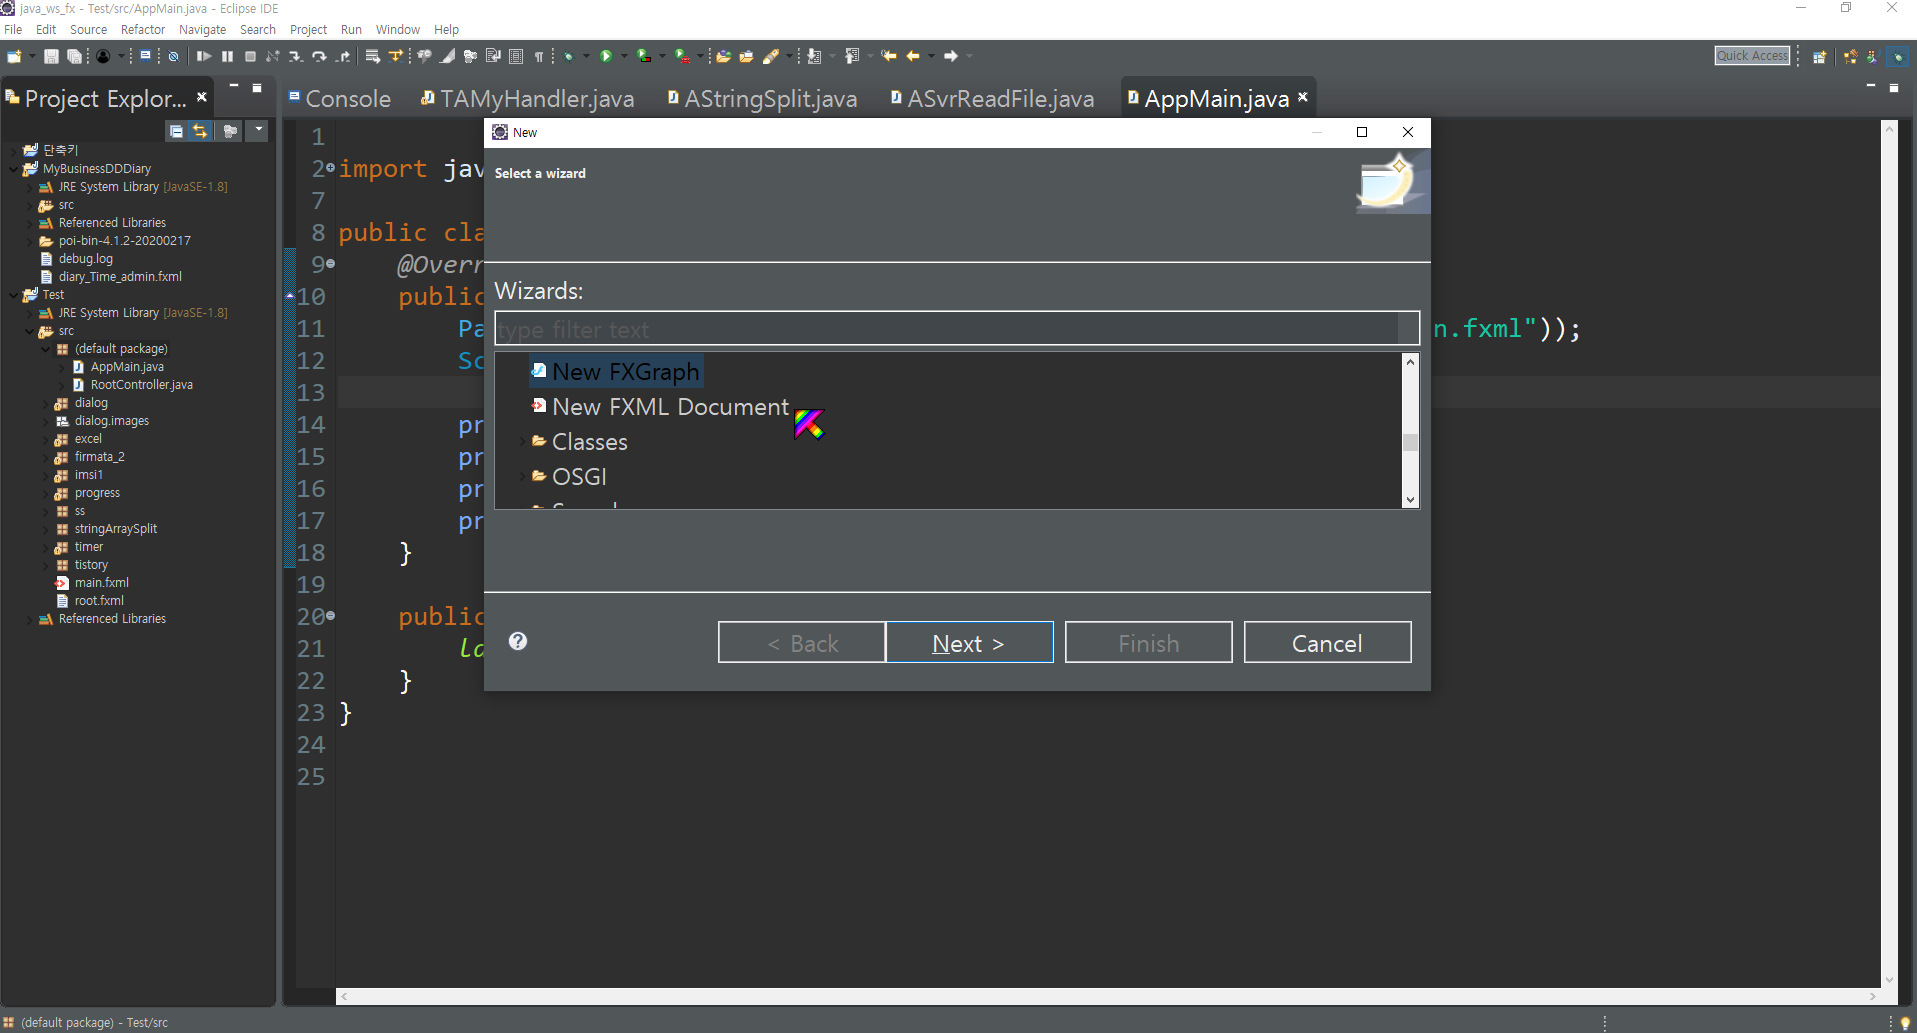Viewport: 1917px width, 1033px height.
Task: Click the Terminate debug icon
Action: (250, 57)
